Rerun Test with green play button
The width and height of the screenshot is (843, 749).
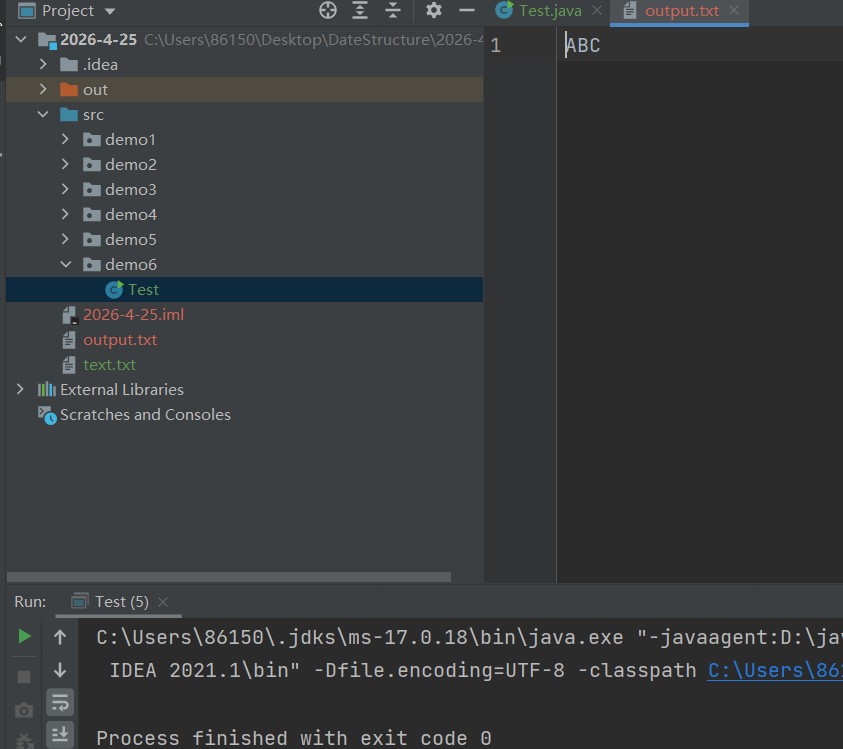pyautogui.click(x=24, y=636)
